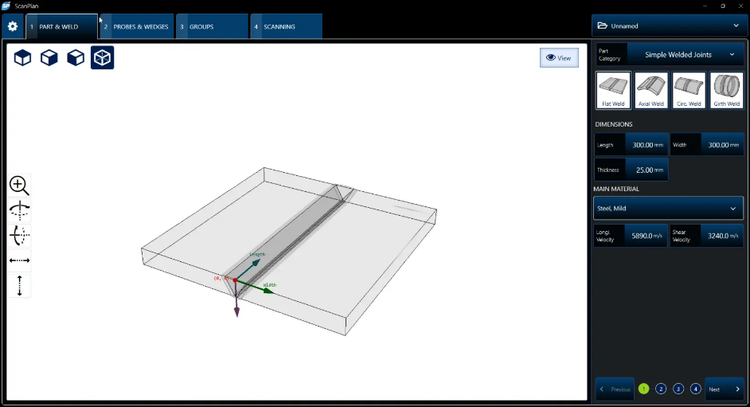Open the Scanning tab
The image size is (750, 407).
coord(285,26)
